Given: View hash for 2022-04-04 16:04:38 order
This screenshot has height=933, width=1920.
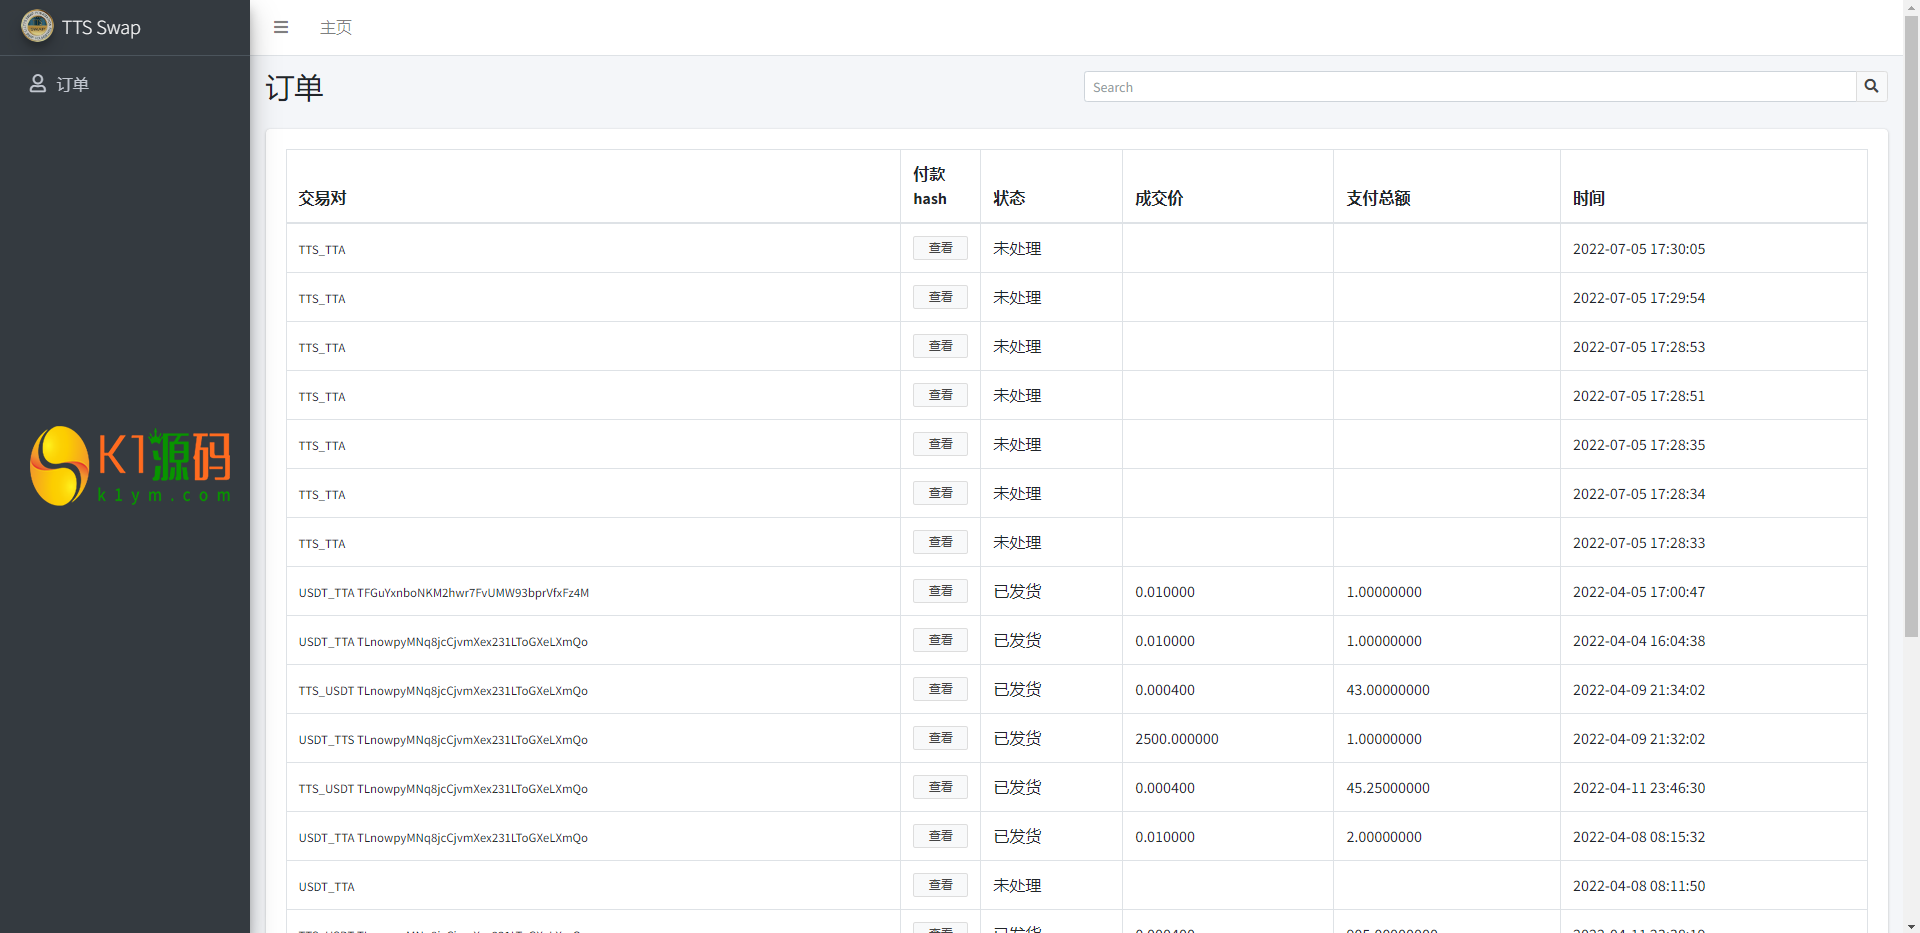Looking at the screenshot, I should pyautogui.click(x=940, y=640).
